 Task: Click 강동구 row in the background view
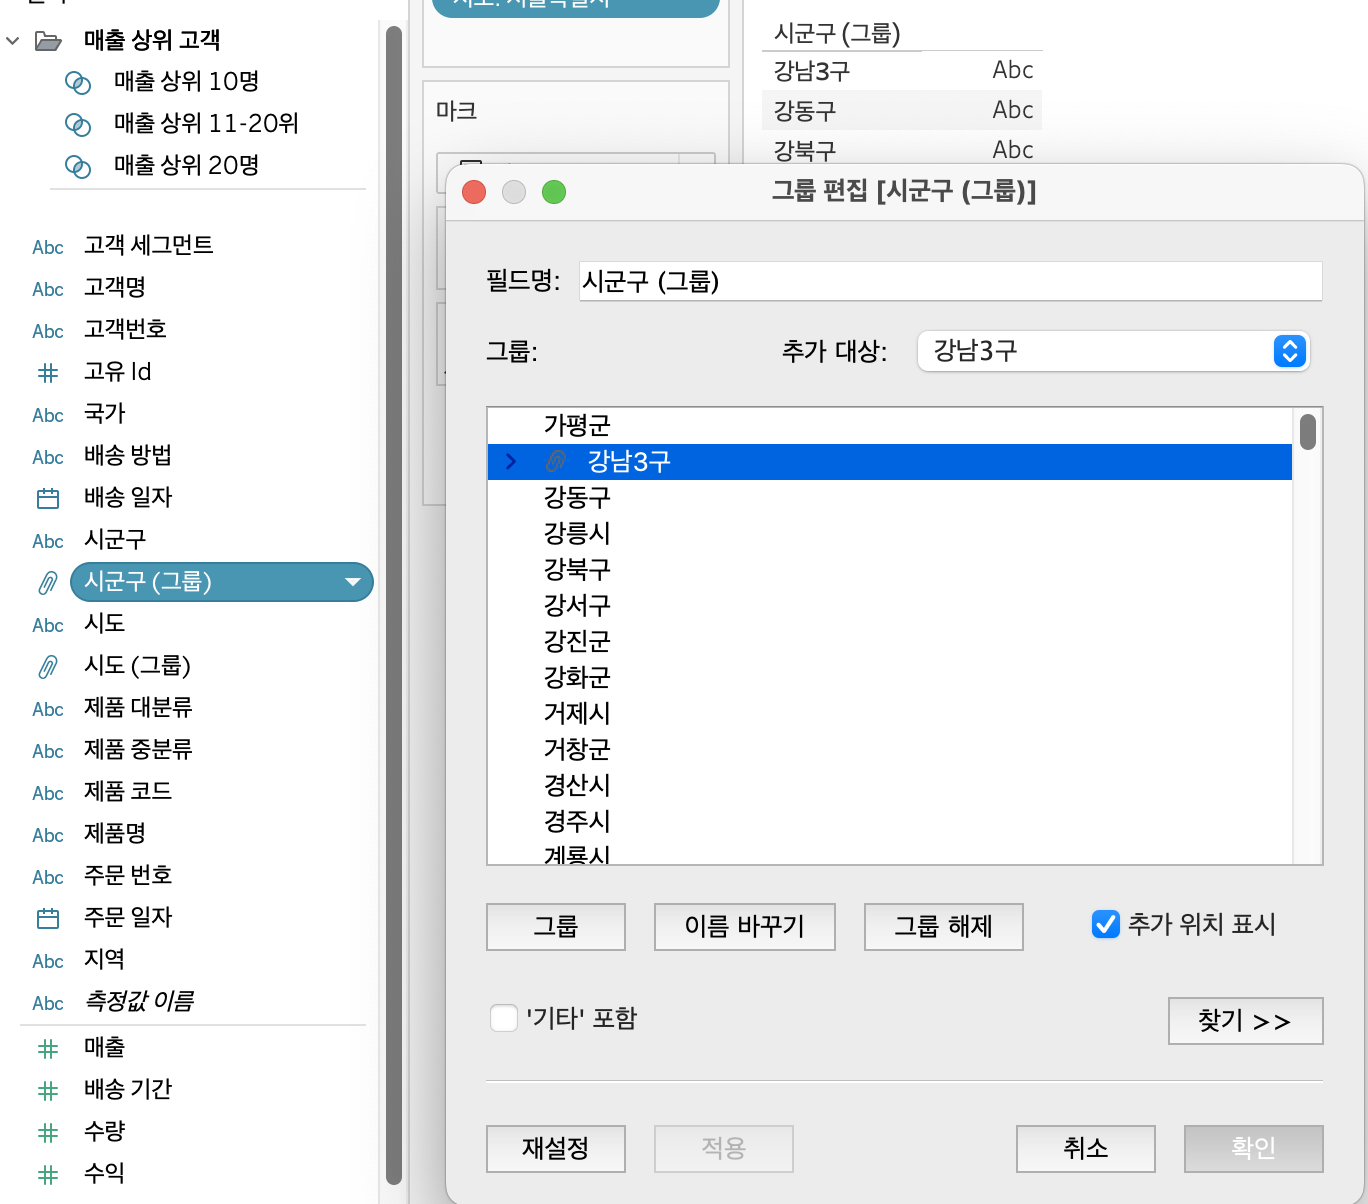pos(902,110)
